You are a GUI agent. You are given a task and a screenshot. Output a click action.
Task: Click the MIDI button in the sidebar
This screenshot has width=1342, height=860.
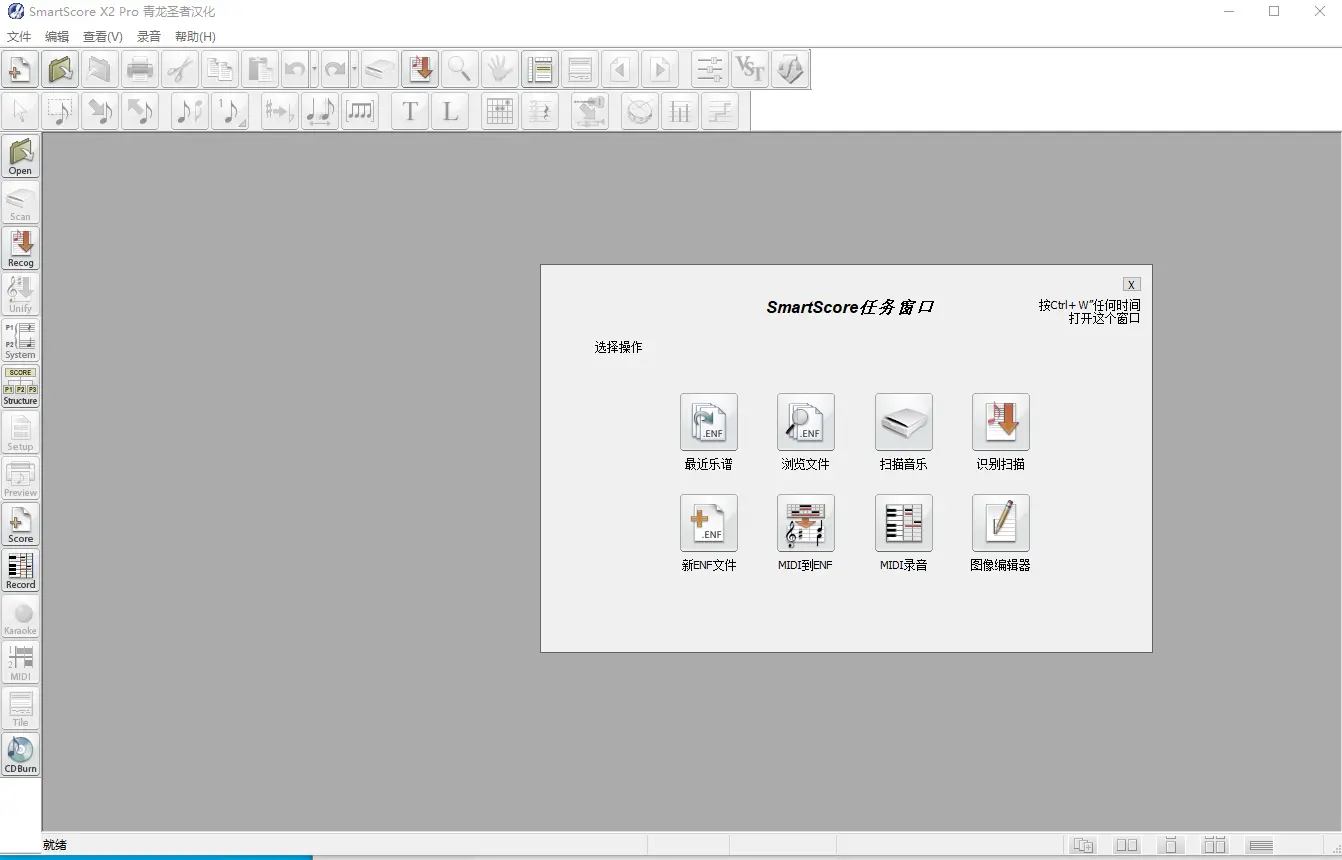(21, 663)
